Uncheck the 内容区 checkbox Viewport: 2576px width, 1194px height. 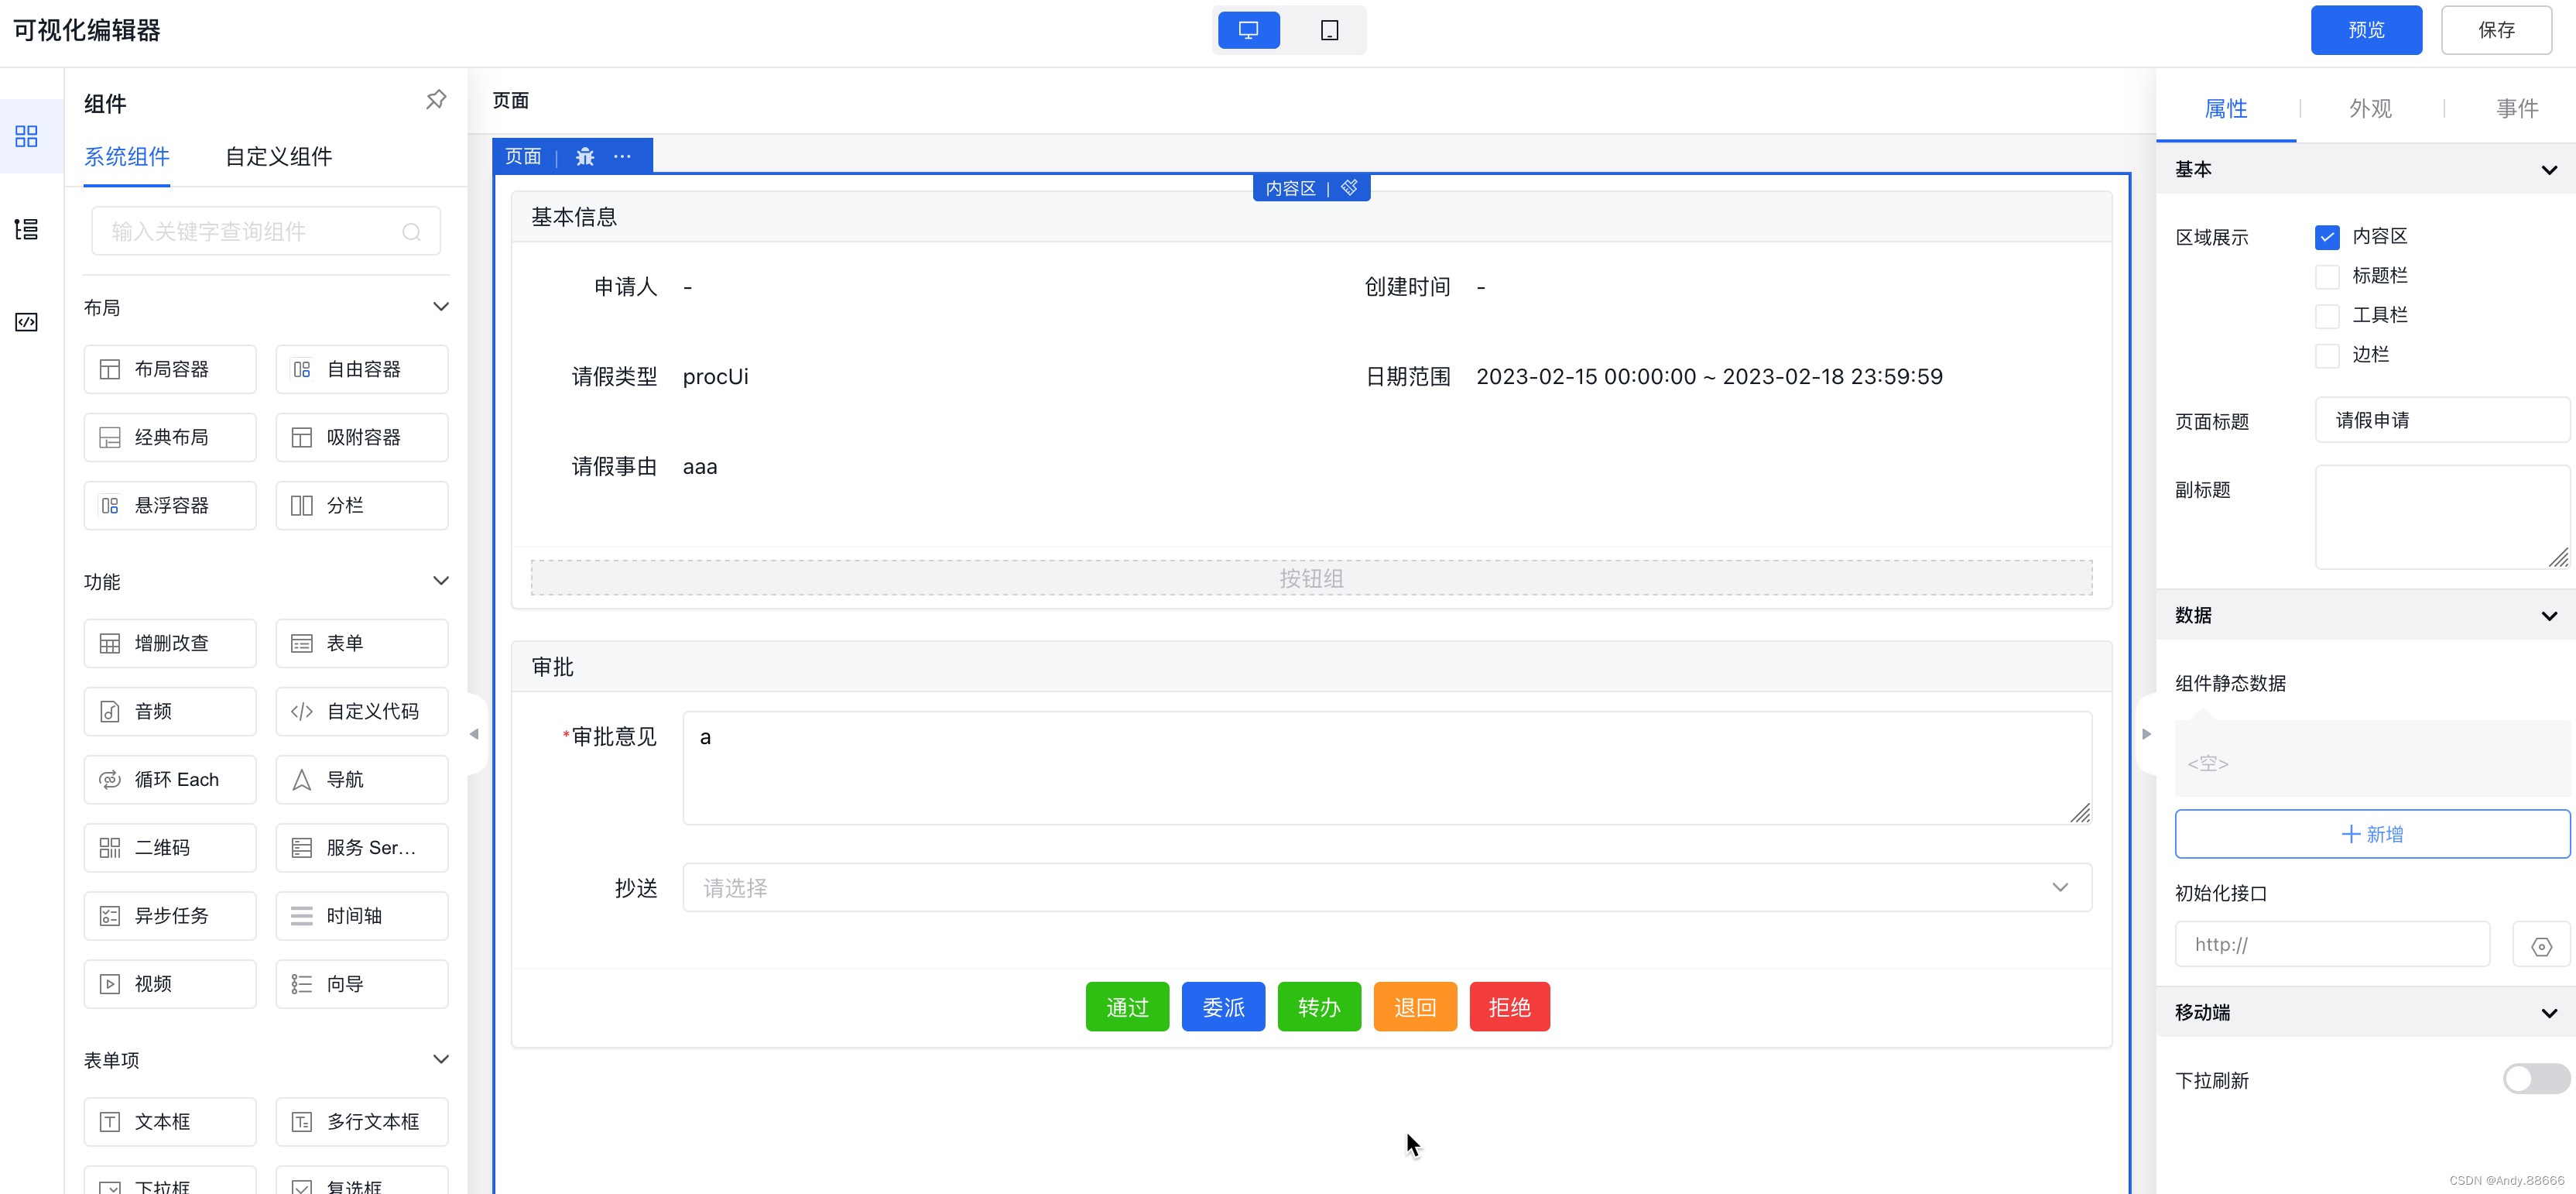(2326, 237)
